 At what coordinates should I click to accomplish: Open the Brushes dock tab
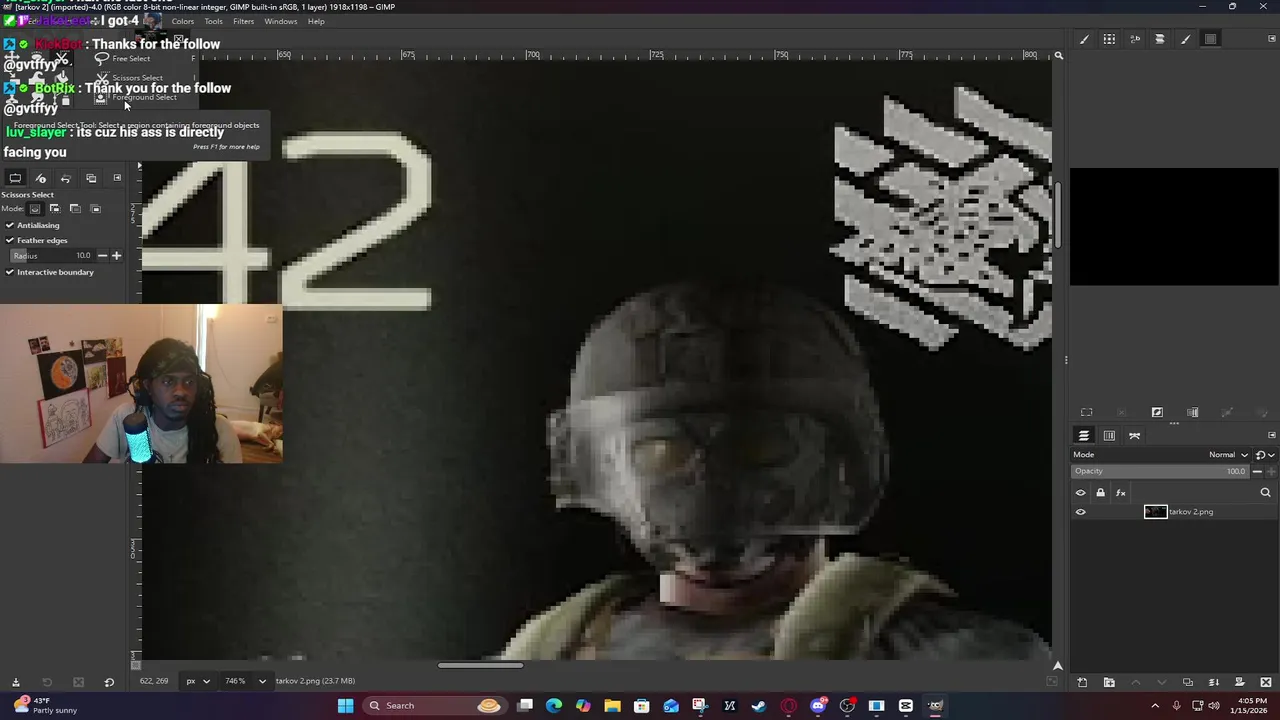(1084, 39)
